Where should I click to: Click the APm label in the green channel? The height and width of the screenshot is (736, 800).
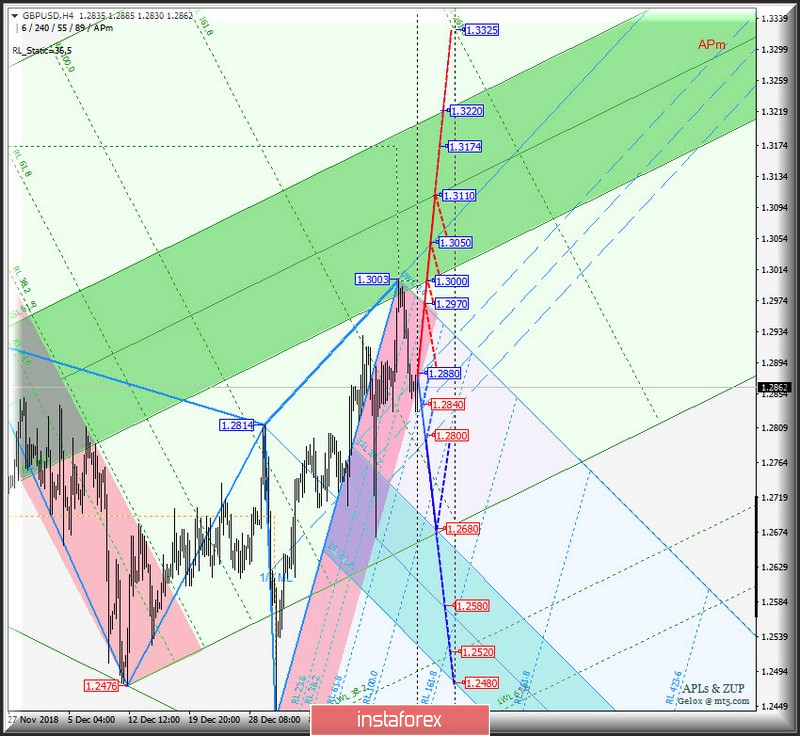click(711, 45)
